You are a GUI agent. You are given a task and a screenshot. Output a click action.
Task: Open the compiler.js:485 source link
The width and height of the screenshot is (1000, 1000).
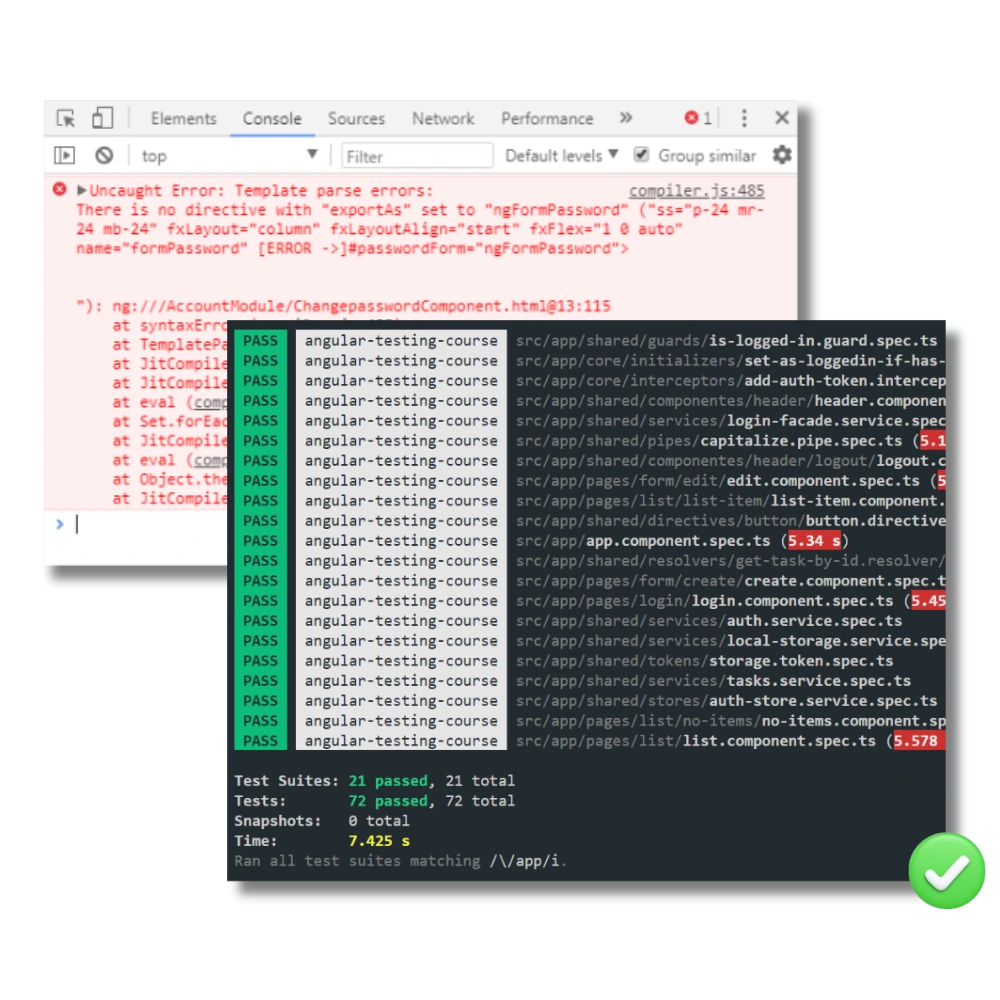point(696,191)
